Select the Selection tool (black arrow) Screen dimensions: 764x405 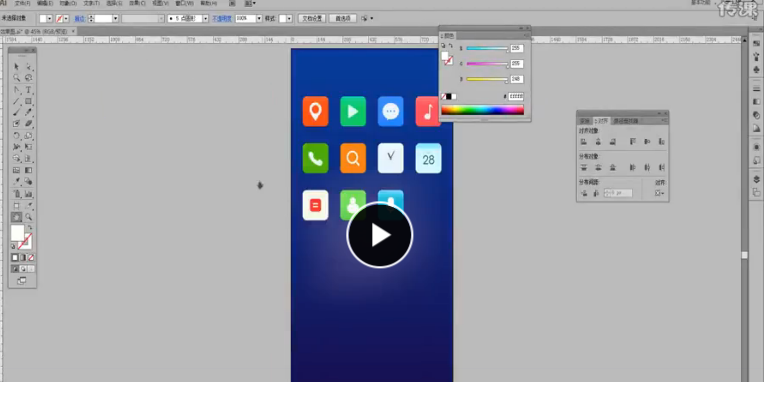(x=17, y=66)
